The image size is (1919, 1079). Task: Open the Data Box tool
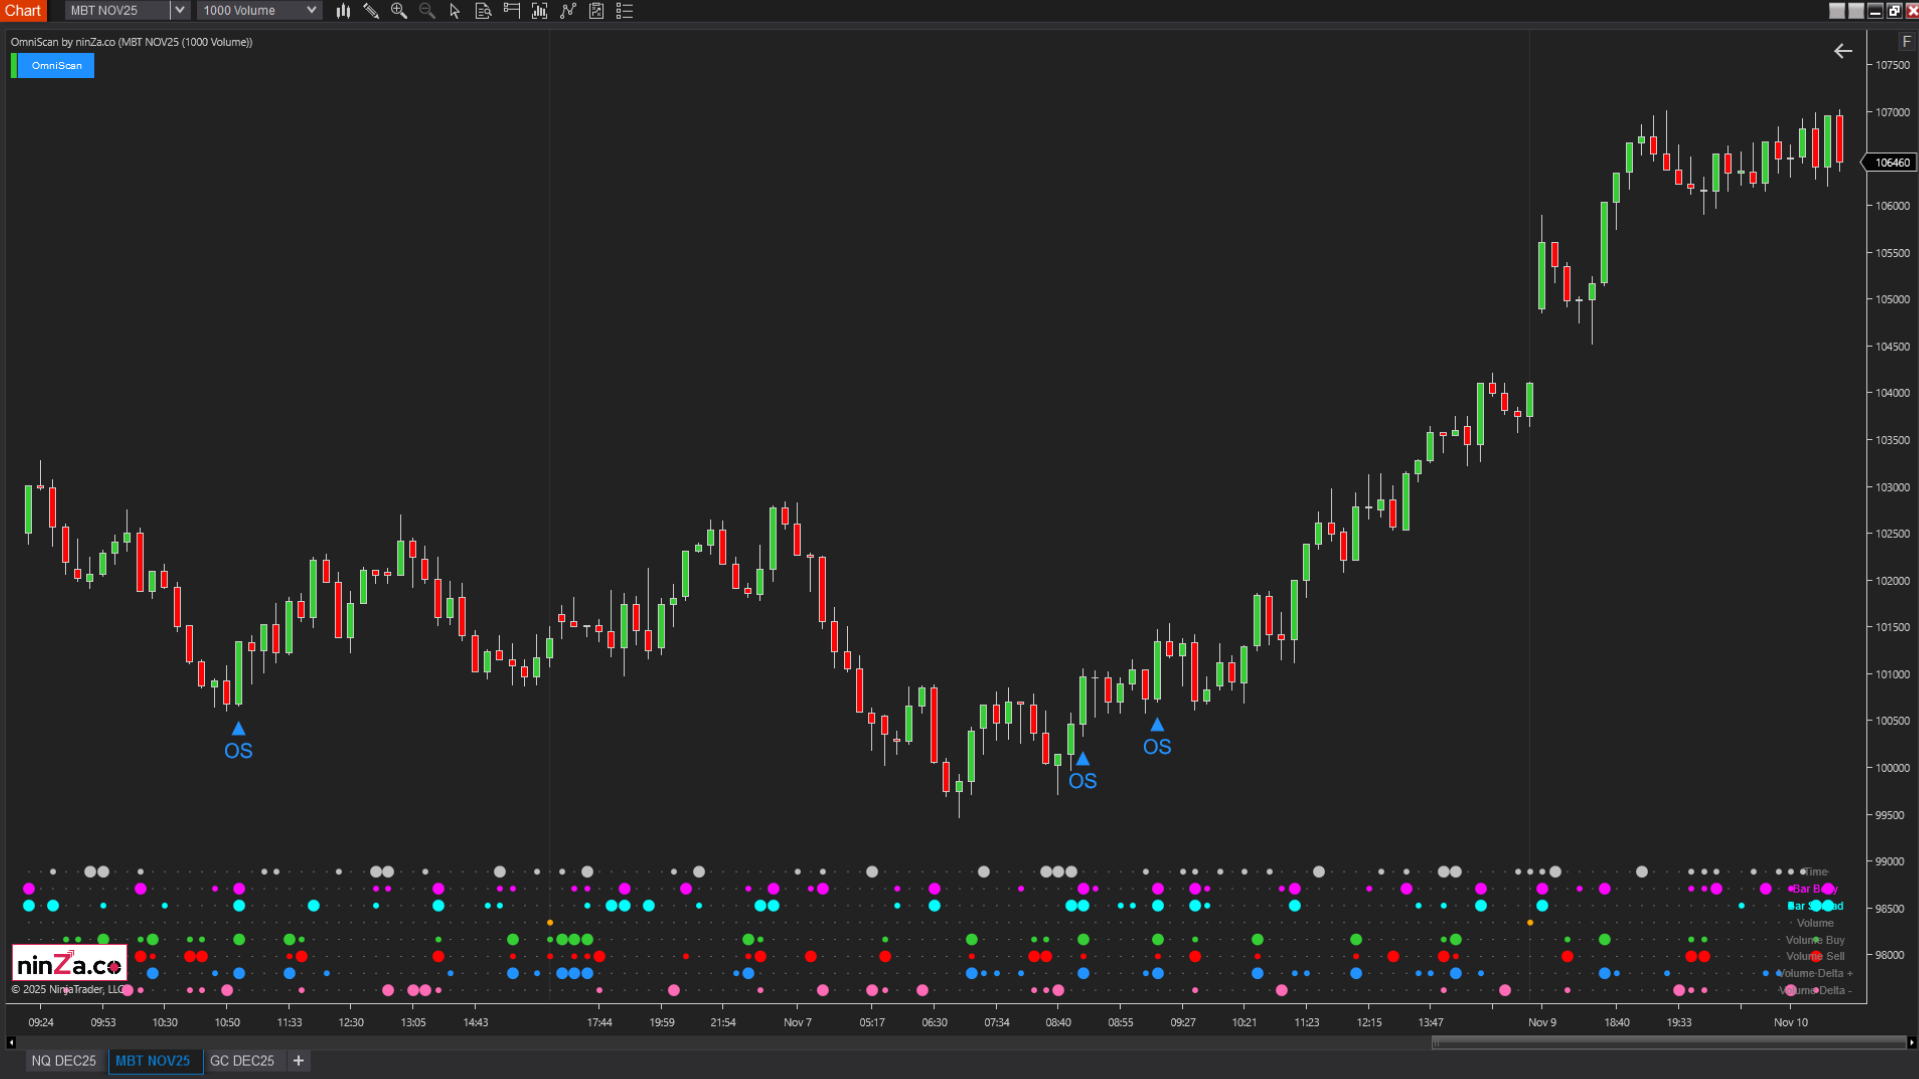(x=483, y=11)
